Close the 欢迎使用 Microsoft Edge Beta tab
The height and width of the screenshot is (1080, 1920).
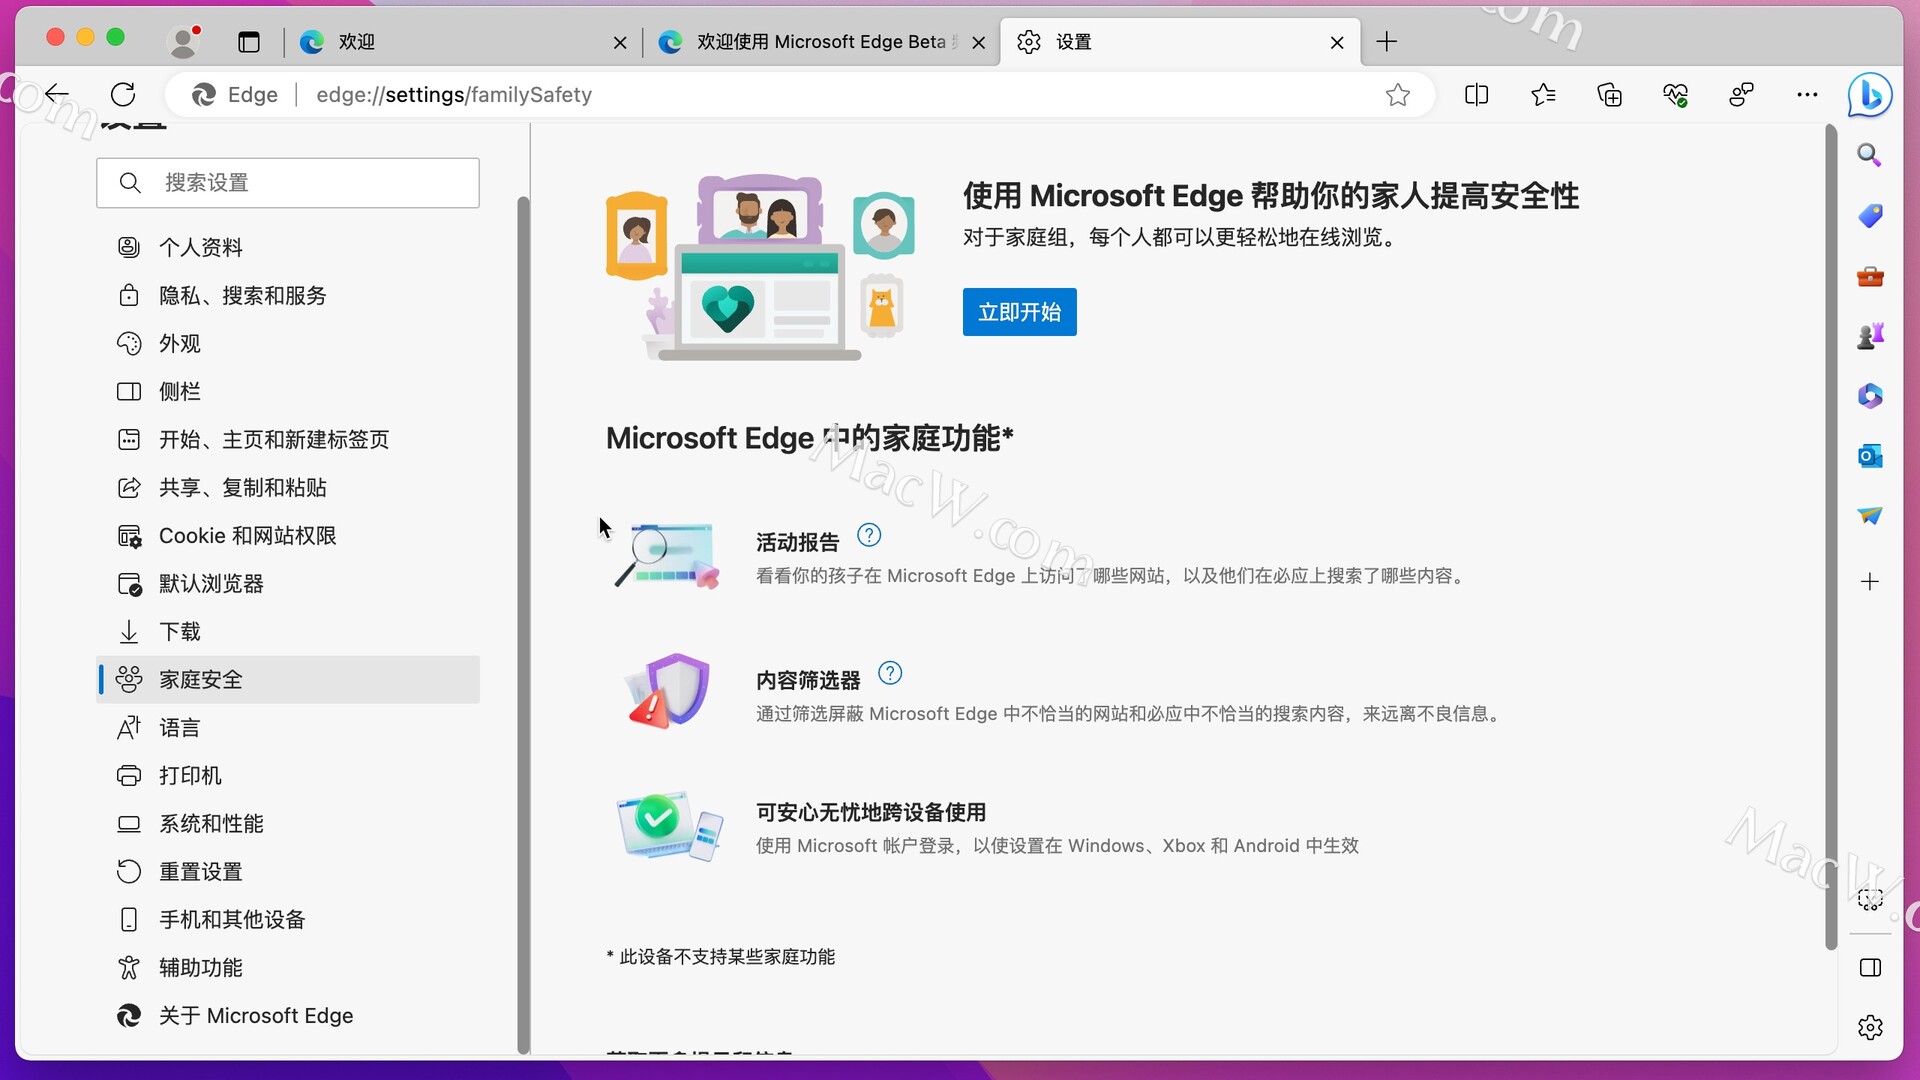click(x=979, y=42)
